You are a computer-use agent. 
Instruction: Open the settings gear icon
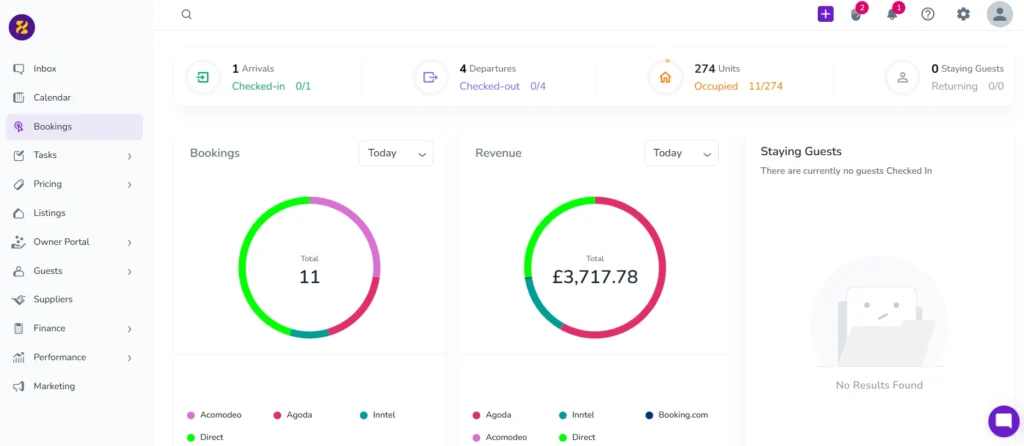(x=963, y=14)
